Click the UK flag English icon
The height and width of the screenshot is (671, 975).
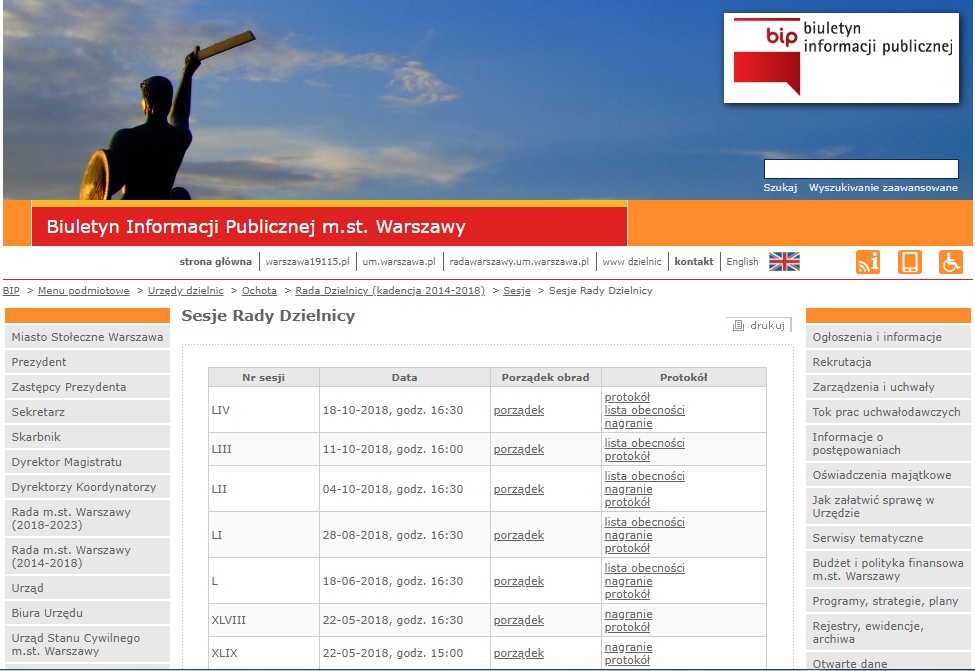(x=784, y=262)
